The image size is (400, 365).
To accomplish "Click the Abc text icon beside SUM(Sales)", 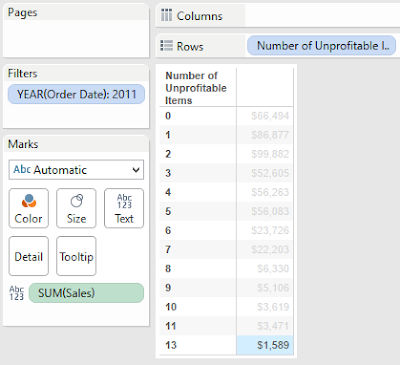I will coord(16,293).
